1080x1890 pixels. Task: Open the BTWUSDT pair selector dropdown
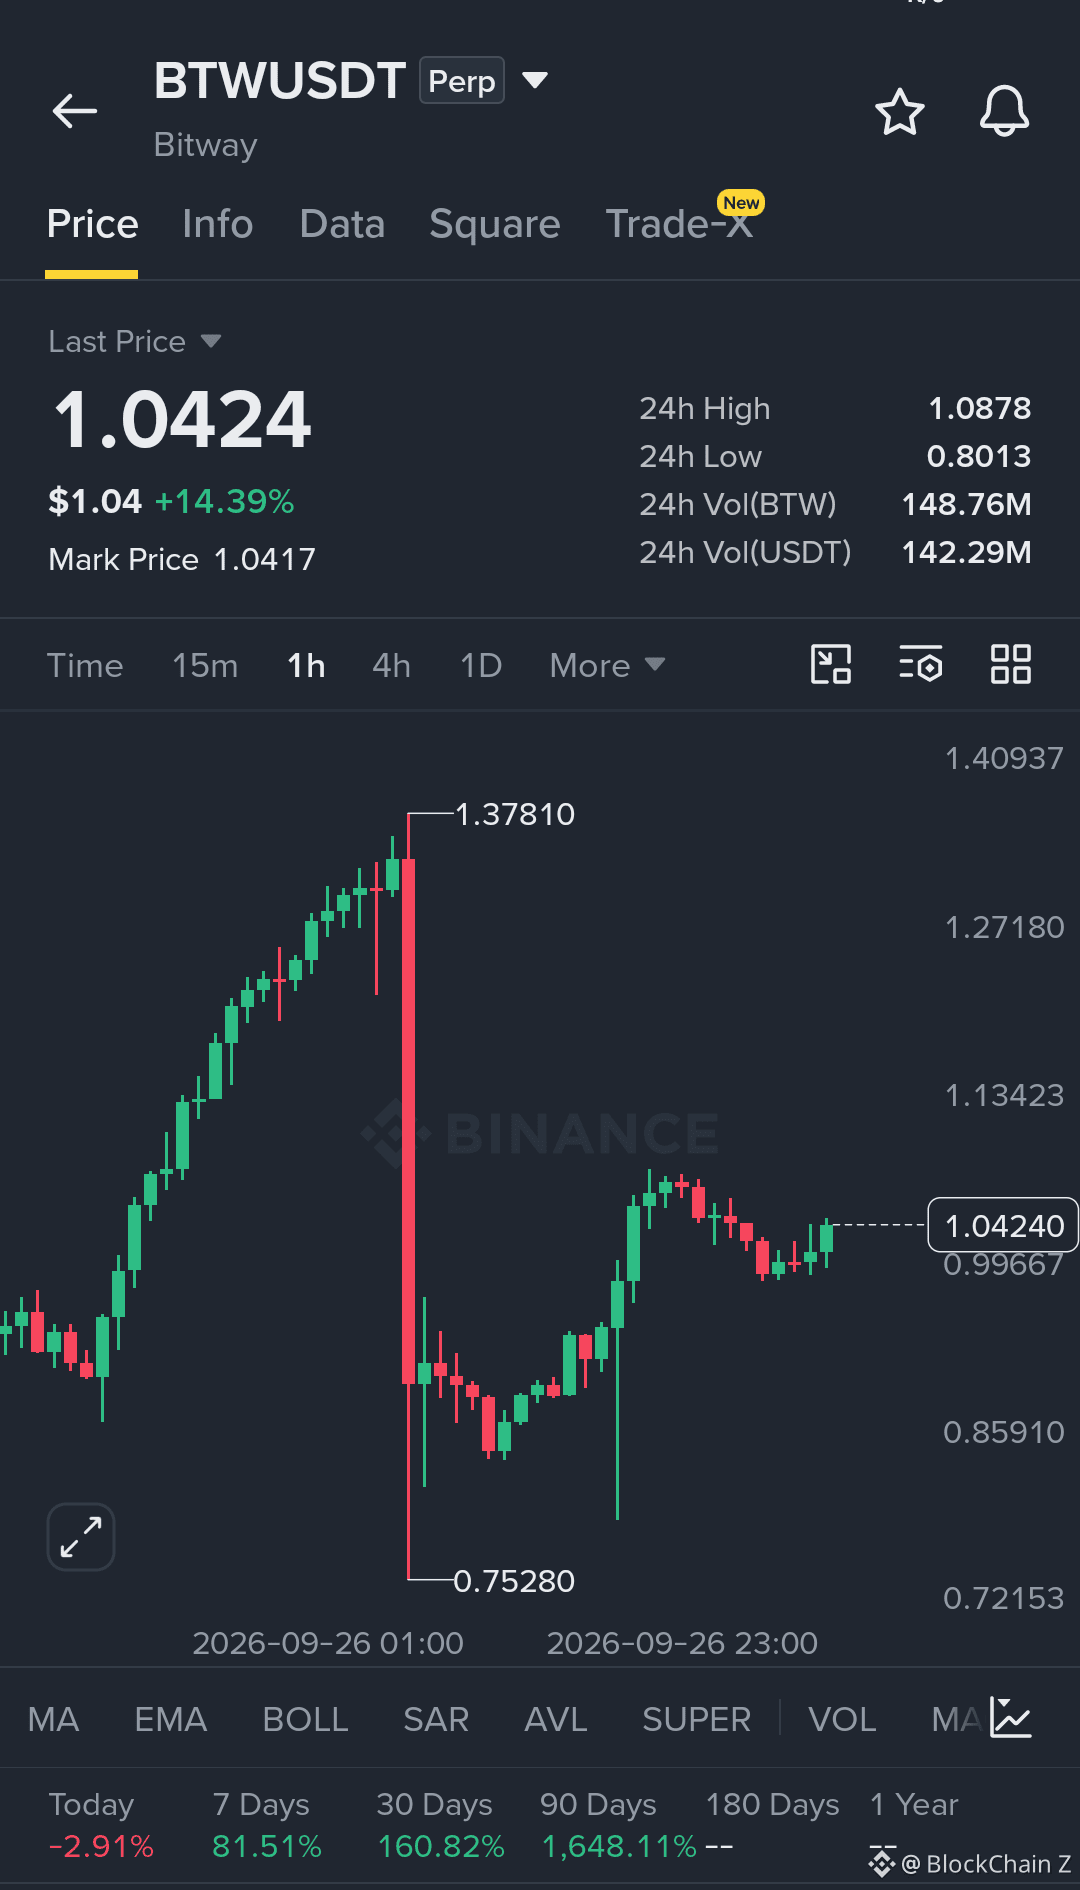pos(535,80)
